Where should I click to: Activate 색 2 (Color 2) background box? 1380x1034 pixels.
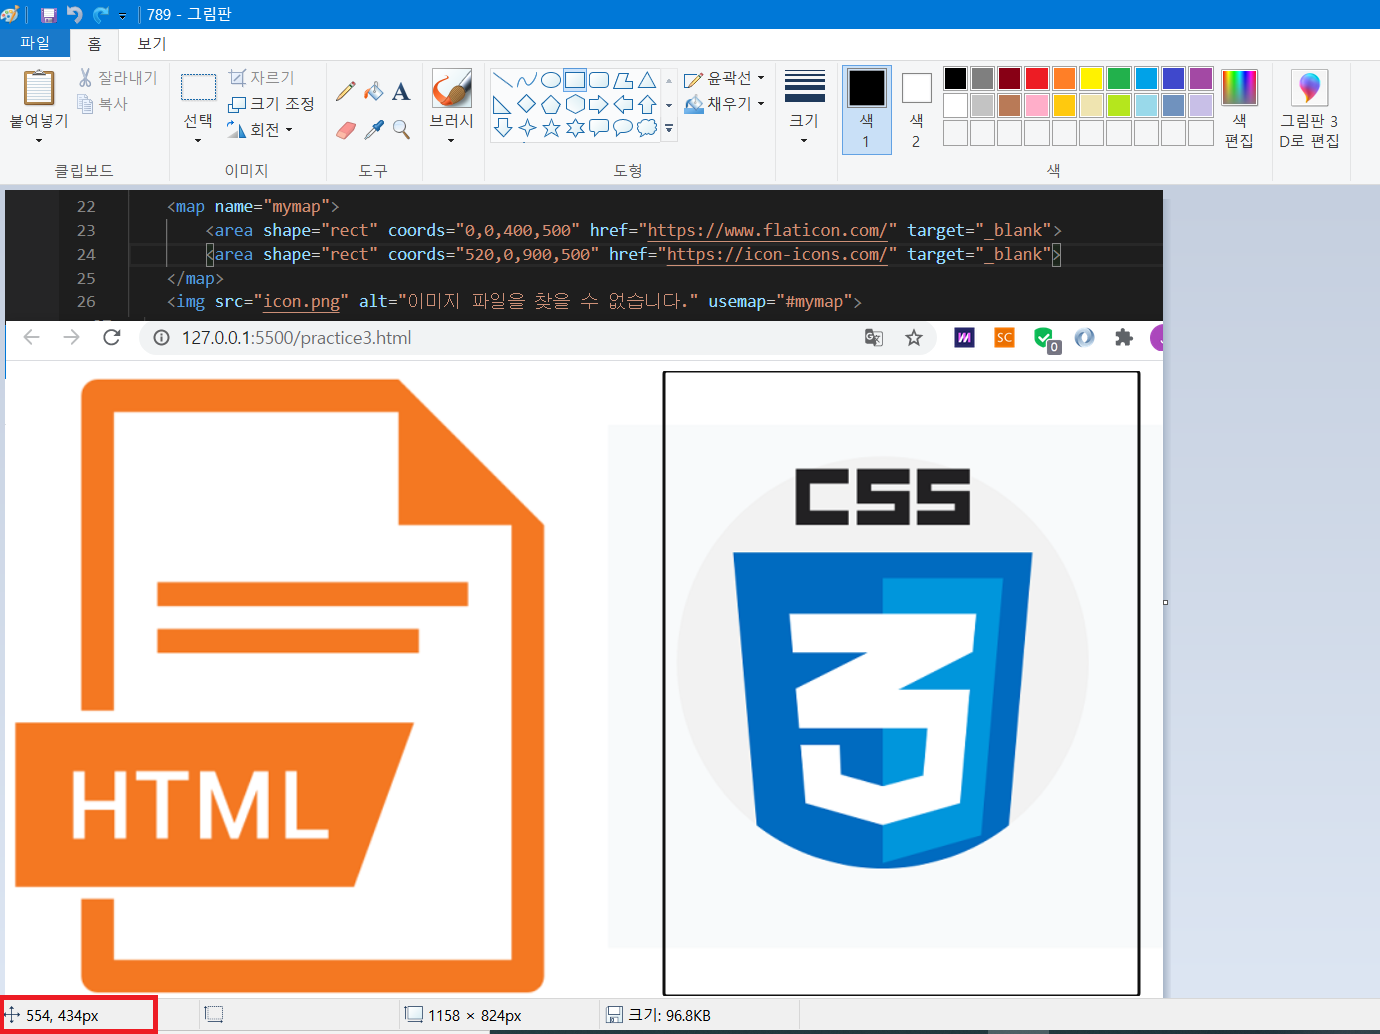pyautogui.click(x=916, y=110)
